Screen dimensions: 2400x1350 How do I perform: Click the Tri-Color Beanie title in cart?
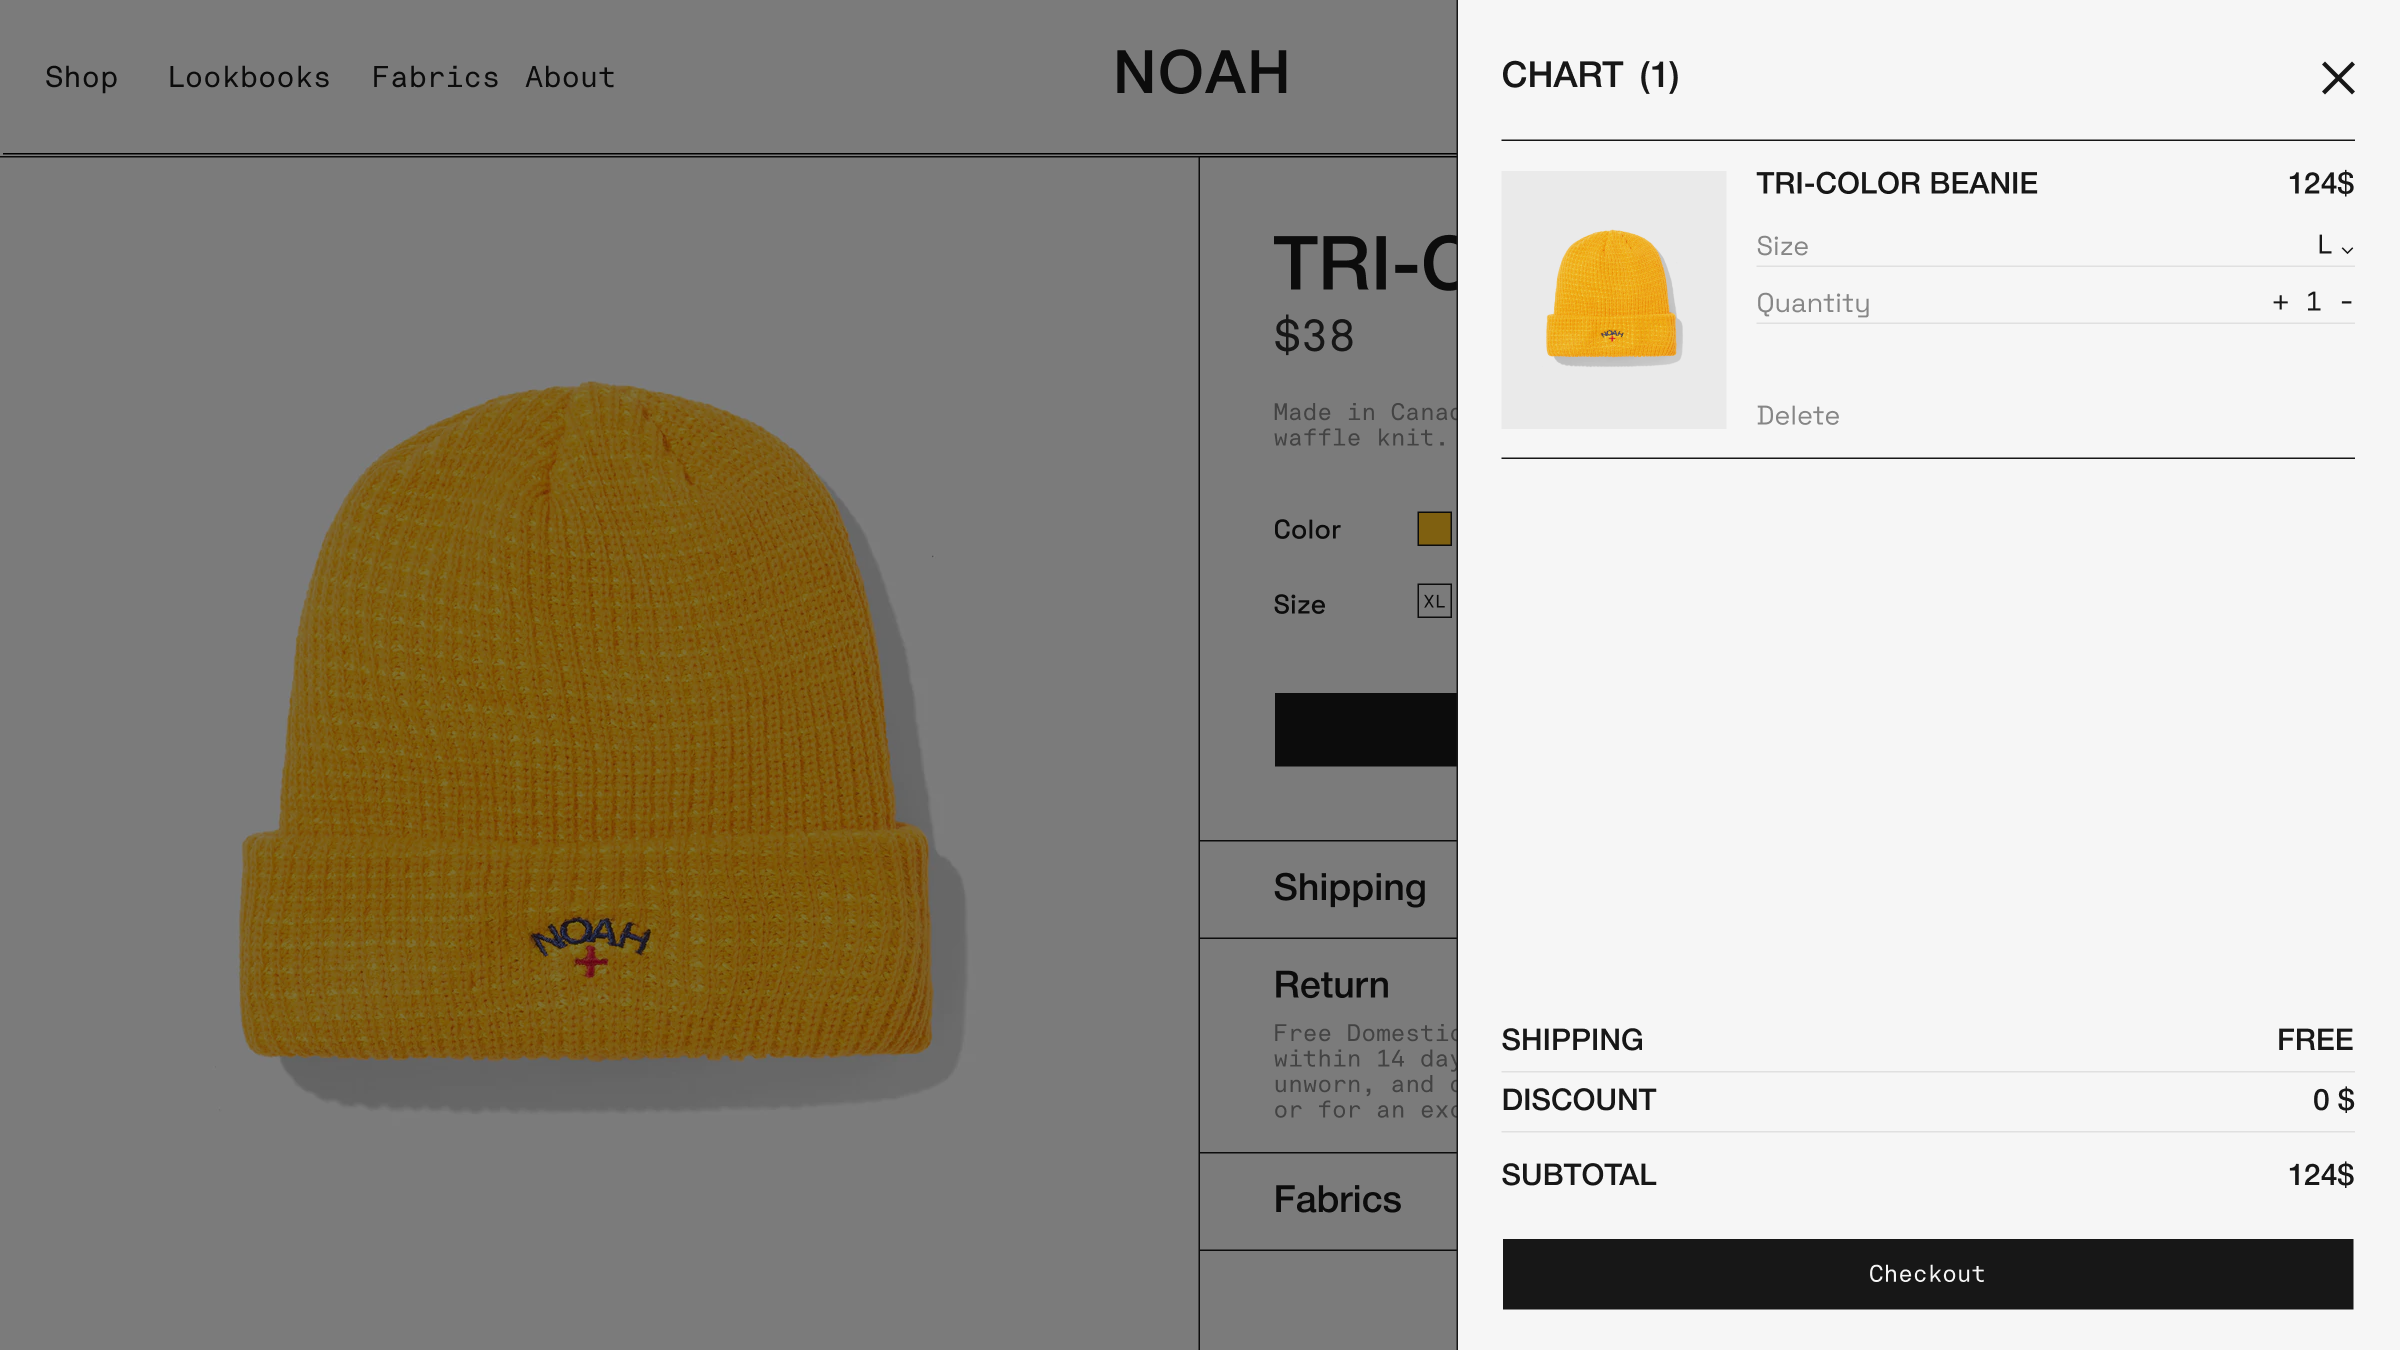[1896, 184]
